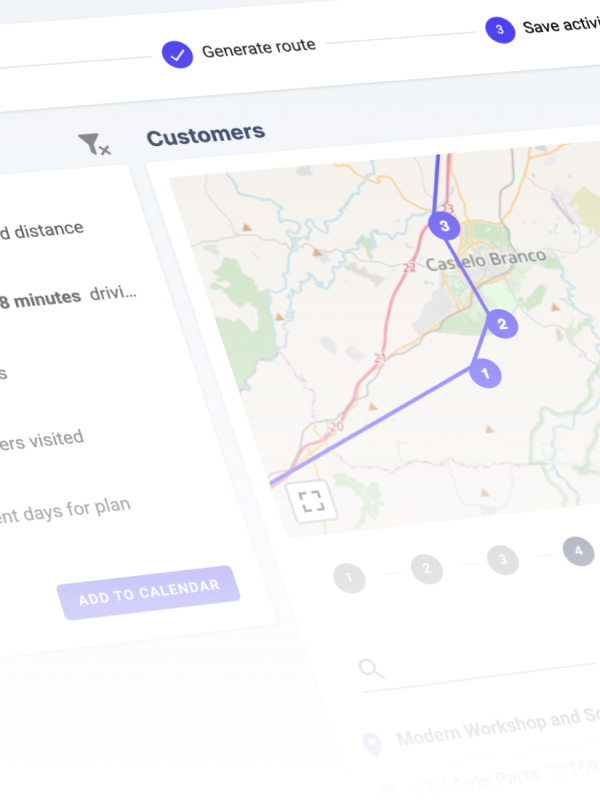Click map route marker 1

coord(485,374)
